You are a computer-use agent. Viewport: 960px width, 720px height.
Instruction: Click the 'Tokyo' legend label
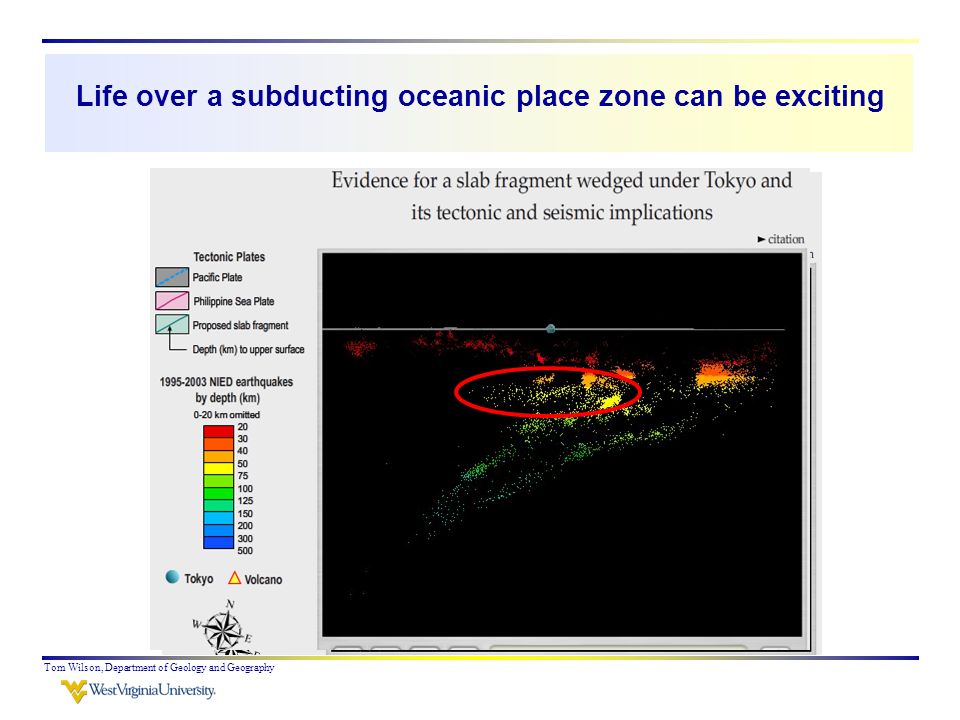[x=198, y=579]
